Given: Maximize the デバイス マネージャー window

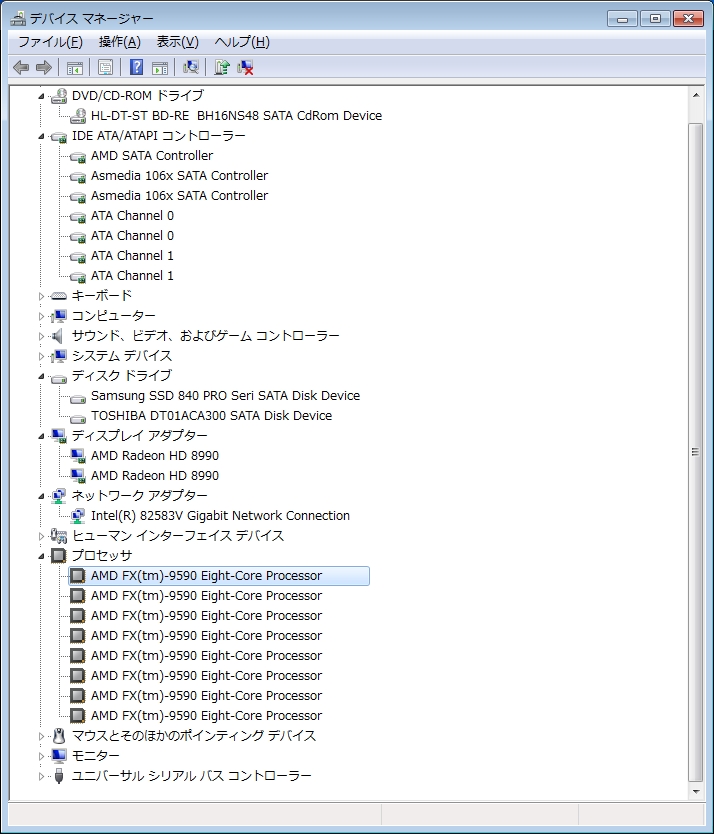Looking at the screenshot, I should [655, 19].
